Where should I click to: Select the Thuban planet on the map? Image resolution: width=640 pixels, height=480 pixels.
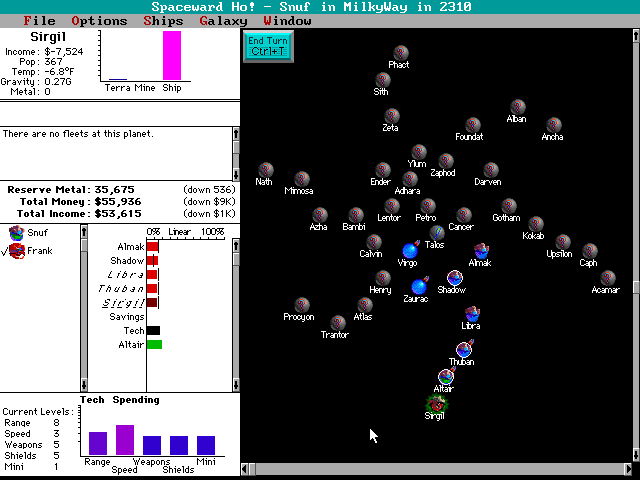click(x=464, y=349)
